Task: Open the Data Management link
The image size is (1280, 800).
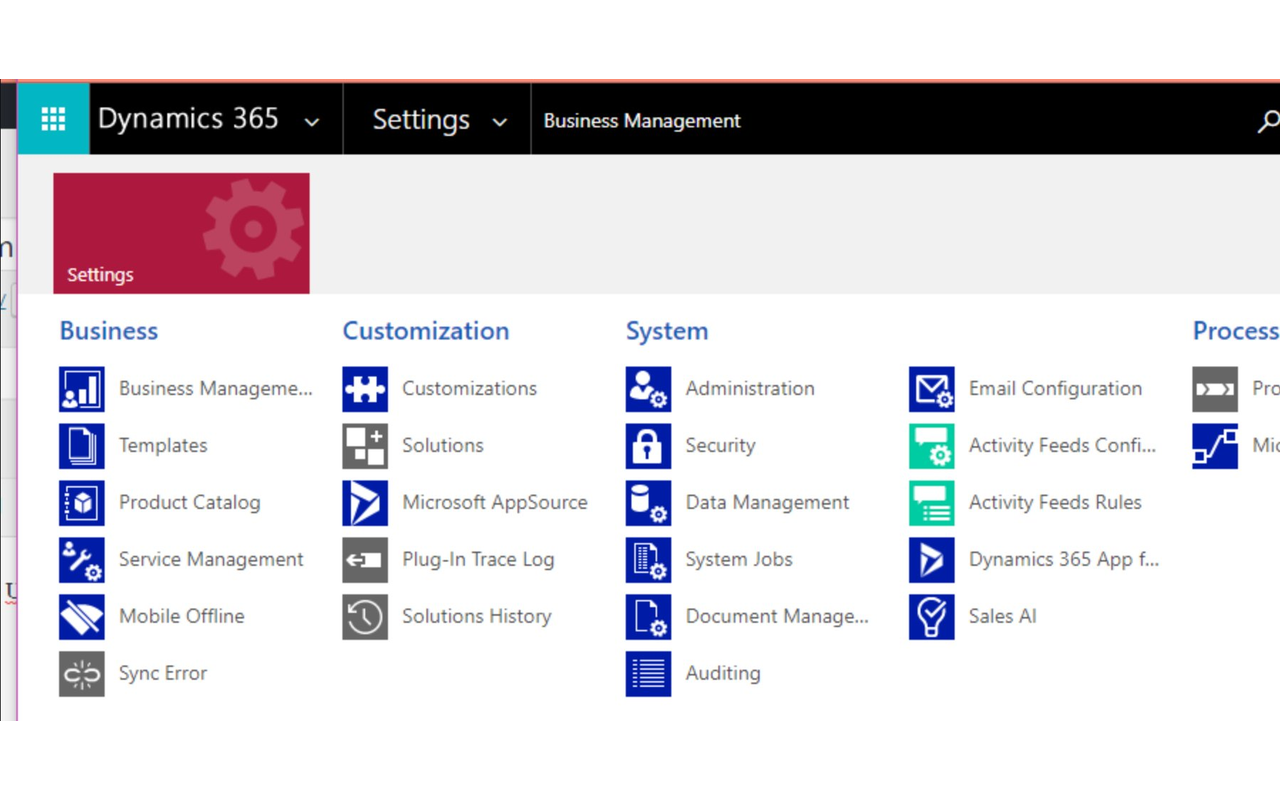Action: (x=768, y=503)
